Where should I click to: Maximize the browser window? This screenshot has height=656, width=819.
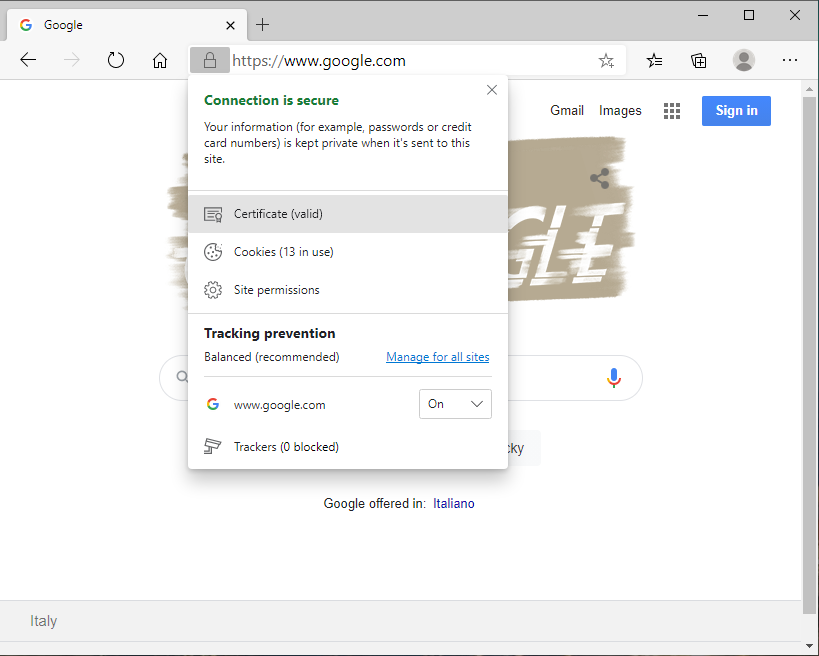click(x=748, y=15)
